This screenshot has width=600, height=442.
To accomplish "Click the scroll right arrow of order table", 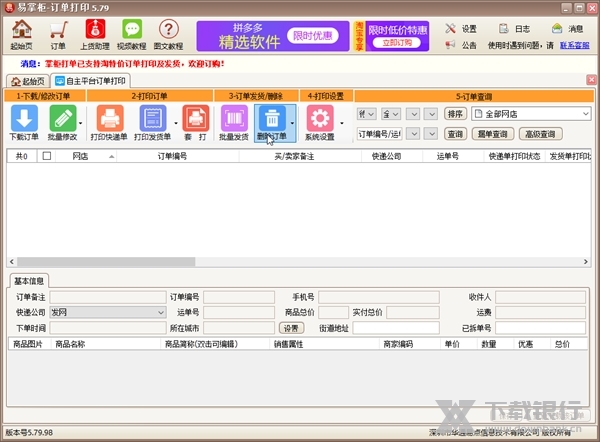I will (x=586, y=262).
